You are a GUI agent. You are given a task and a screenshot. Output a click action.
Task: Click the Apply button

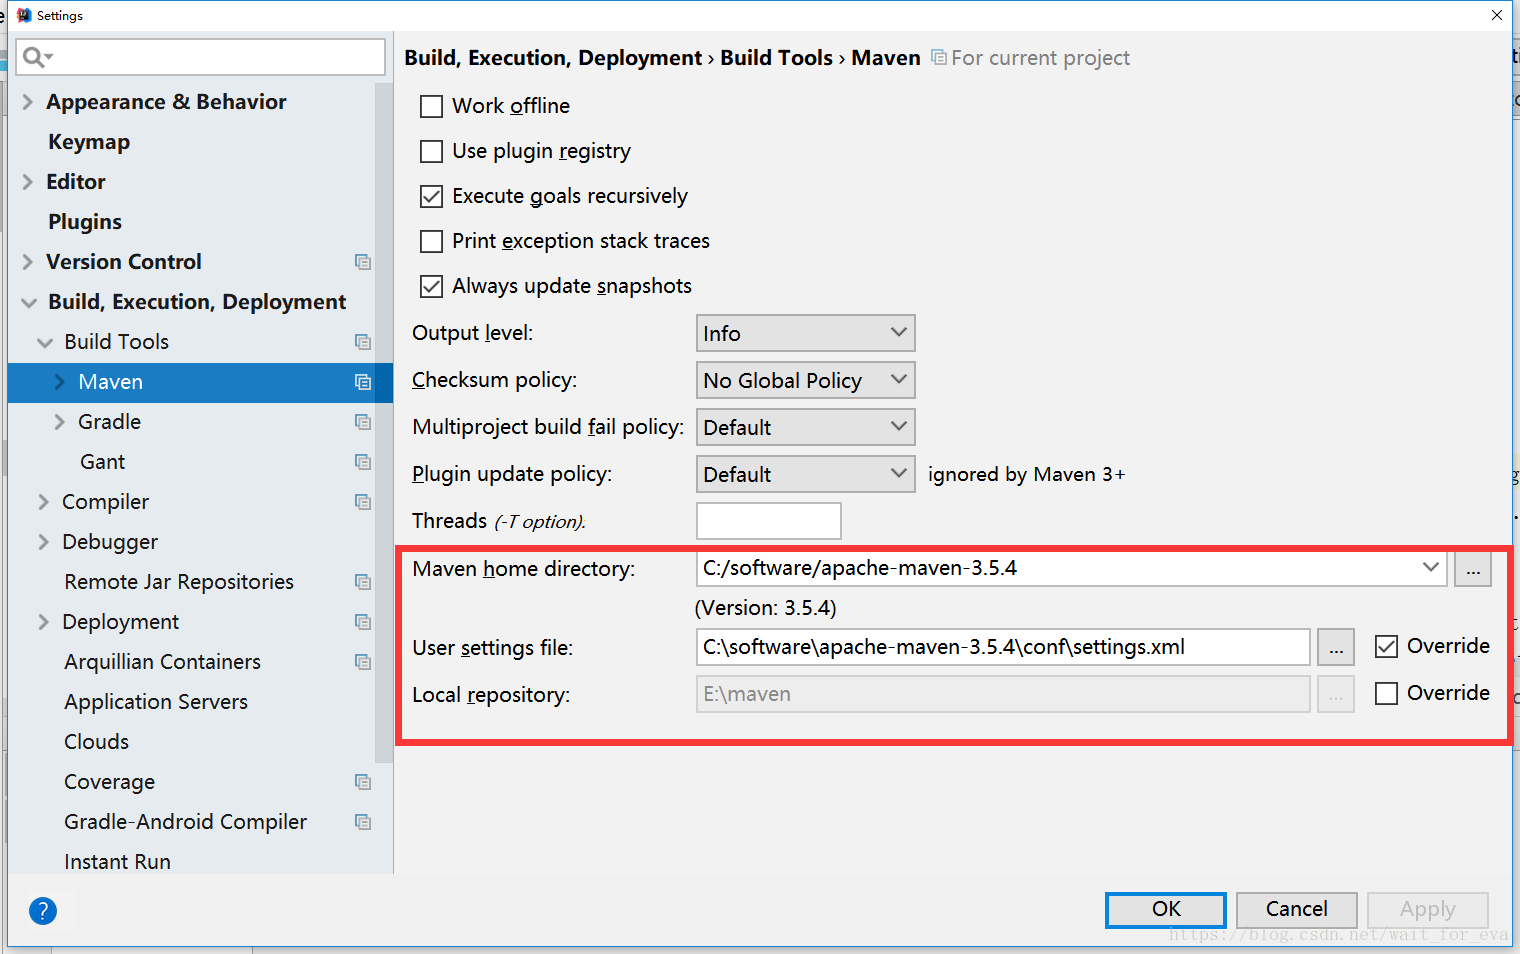1427,909
